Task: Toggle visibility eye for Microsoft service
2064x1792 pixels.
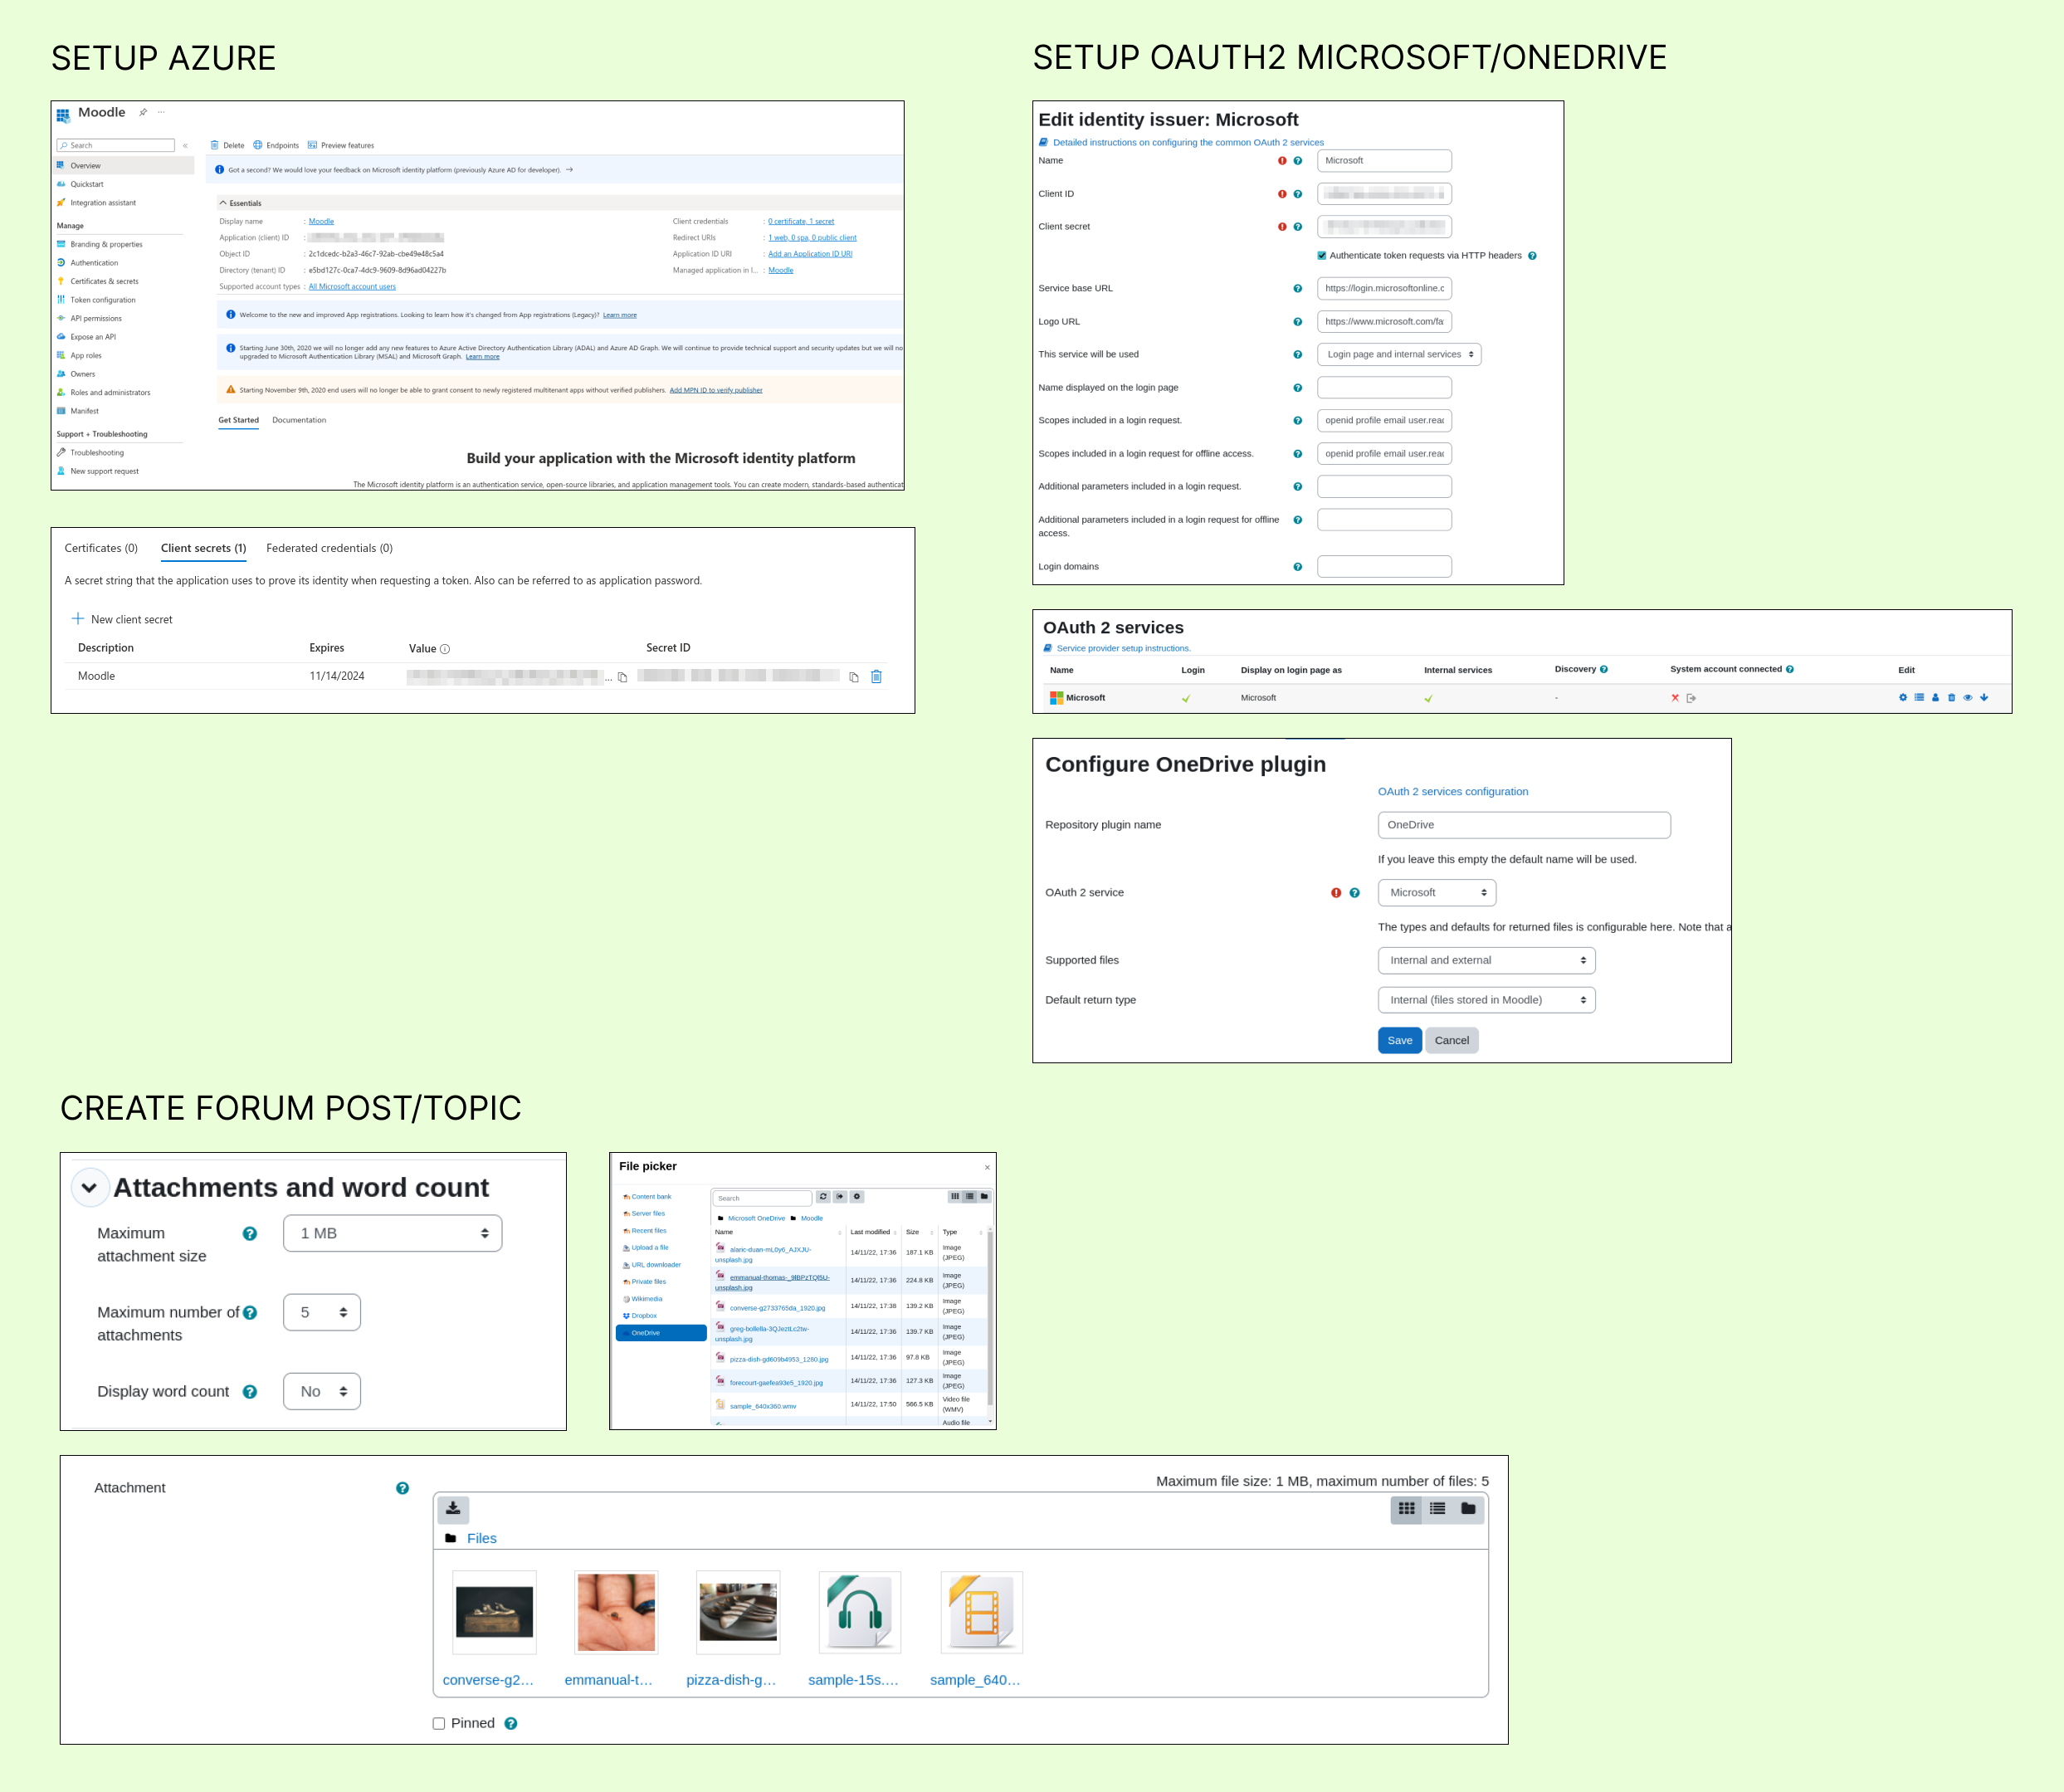Action: [x=1967, y=698]
